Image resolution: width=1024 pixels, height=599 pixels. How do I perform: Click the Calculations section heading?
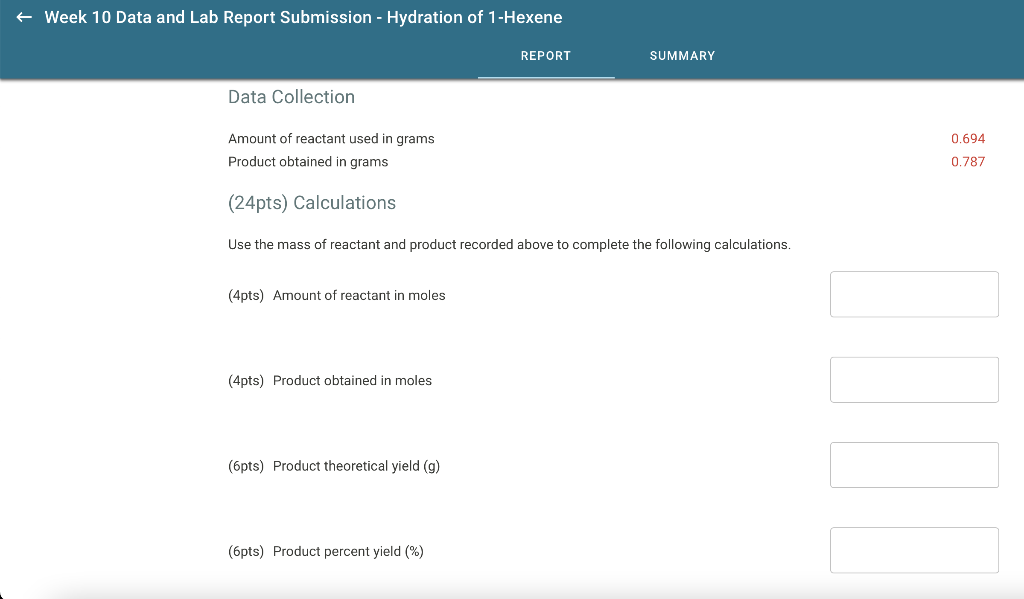click(x=312, y=202)
